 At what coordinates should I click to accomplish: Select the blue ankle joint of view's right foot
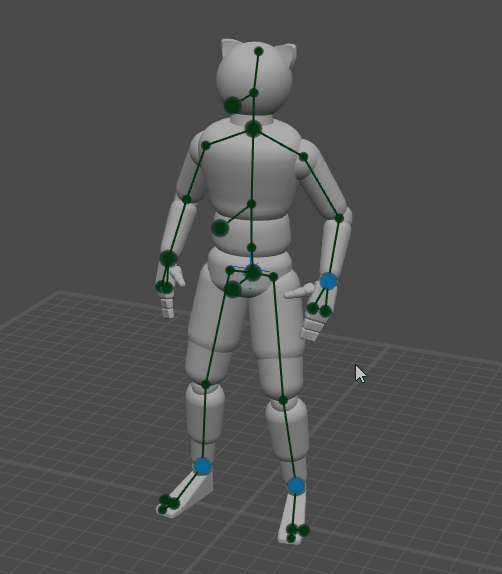click(x=296, y=486)
